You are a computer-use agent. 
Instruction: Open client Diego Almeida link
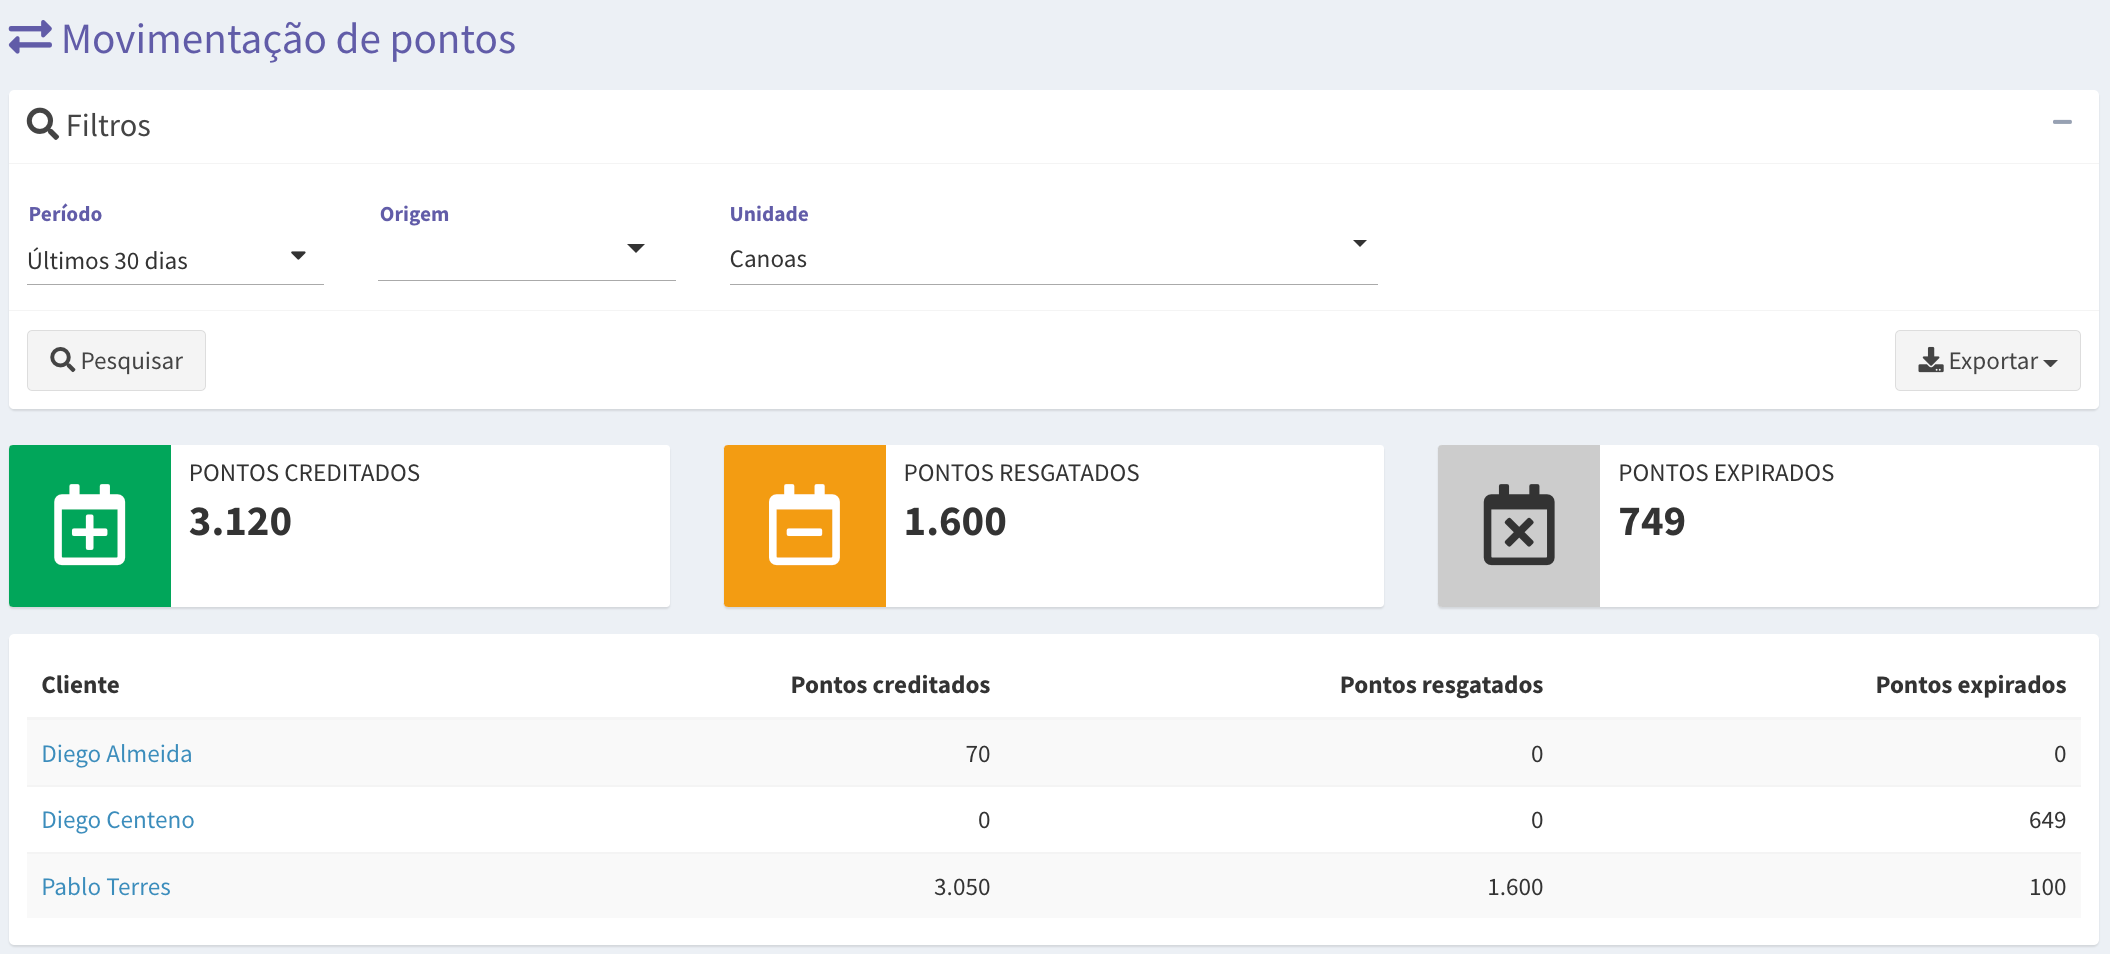(x=117, y=754)
